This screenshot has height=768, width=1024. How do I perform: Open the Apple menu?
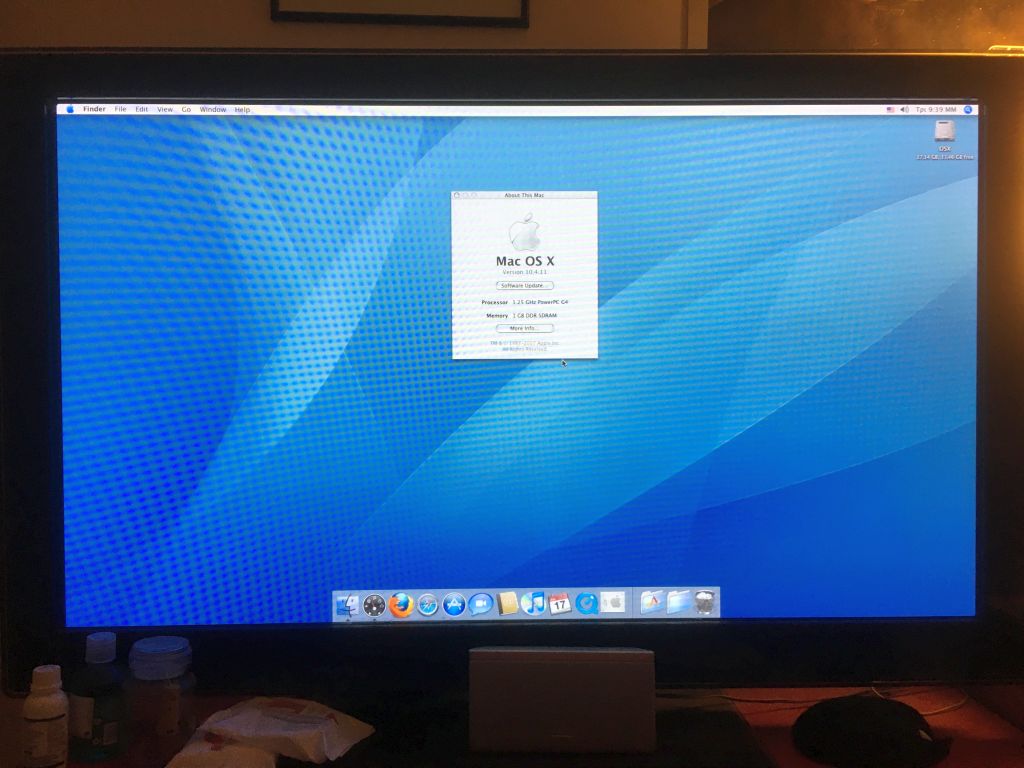tap(70, 109)
